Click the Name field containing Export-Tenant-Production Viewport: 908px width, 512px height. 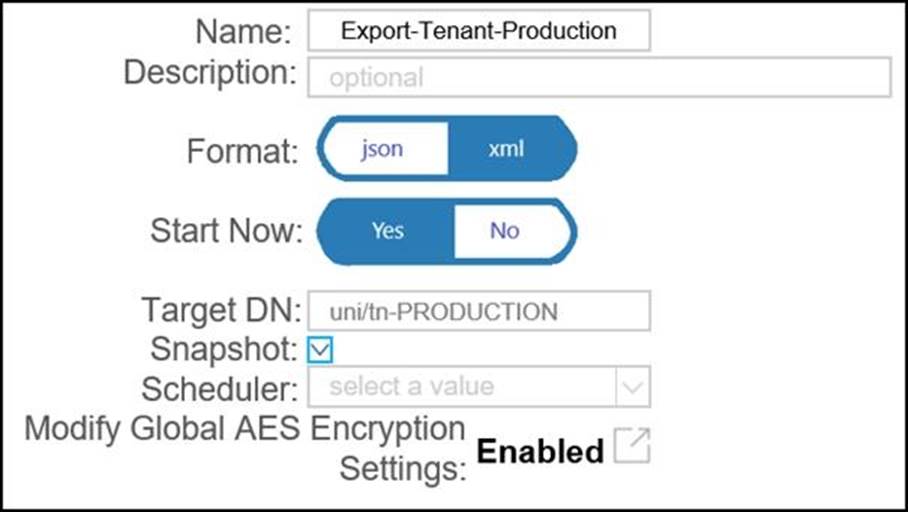tap(479, 31)
